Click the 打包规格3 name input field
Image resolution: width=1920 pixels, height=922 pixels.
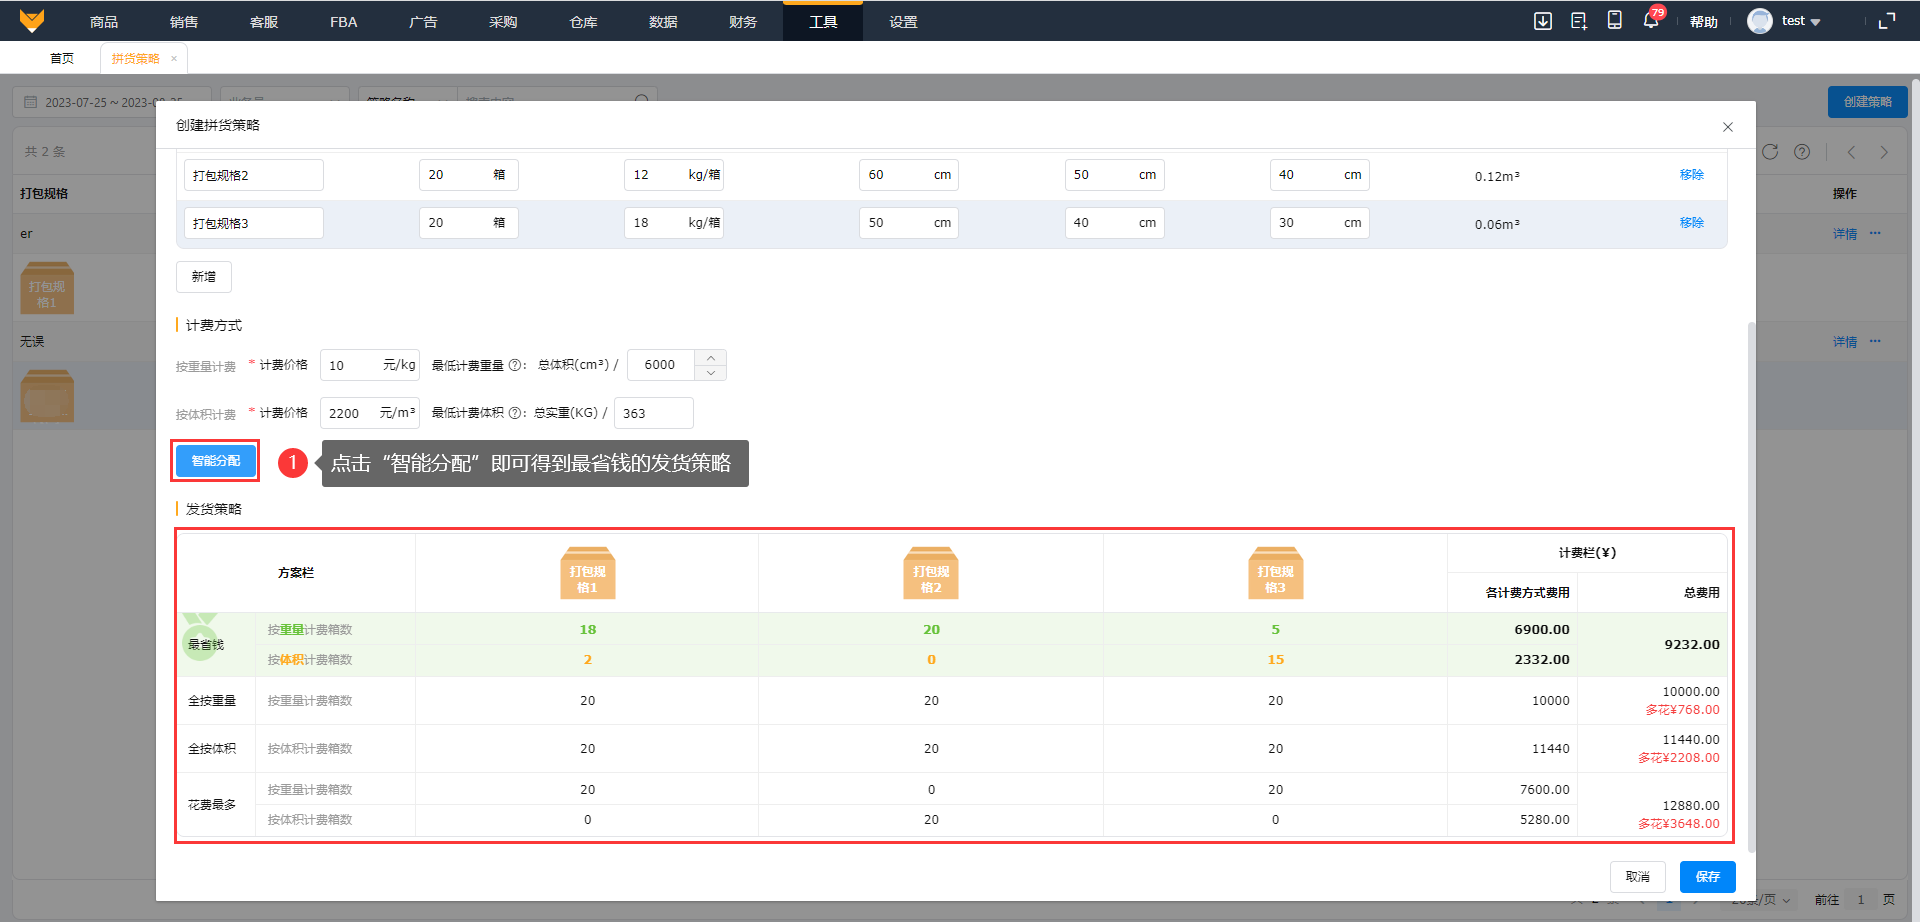tap(254, 223)
